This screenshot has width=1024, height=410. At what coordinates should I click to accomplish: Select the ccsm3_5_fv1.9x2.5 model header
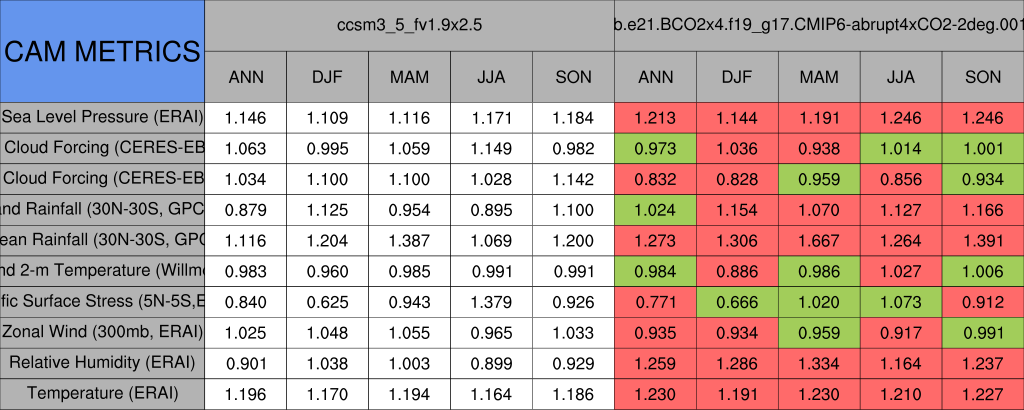[x=409, y=25]
